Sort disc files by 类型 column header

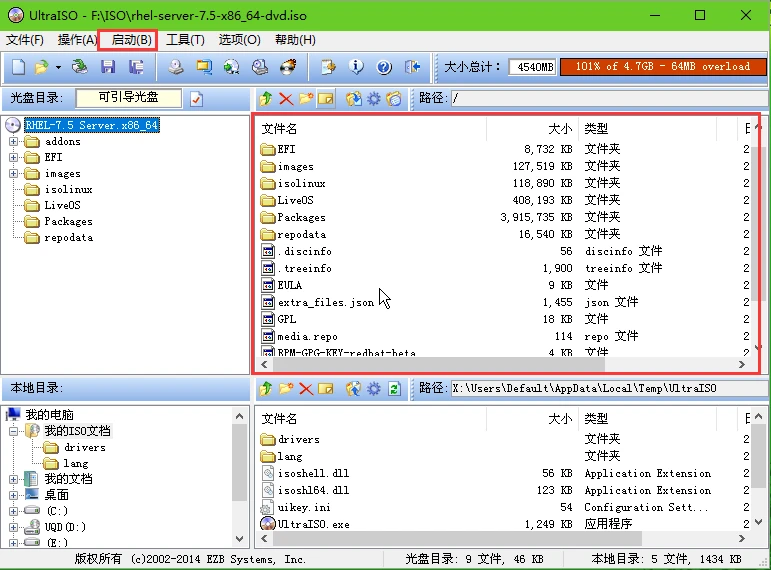point(648,129)
